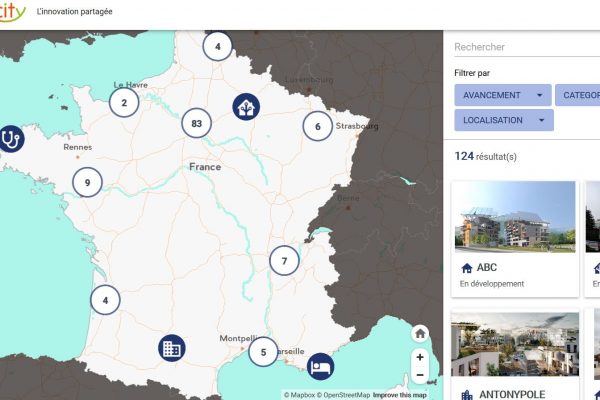Click the cluster of 2 near Le Havre

tap(124, 101)
